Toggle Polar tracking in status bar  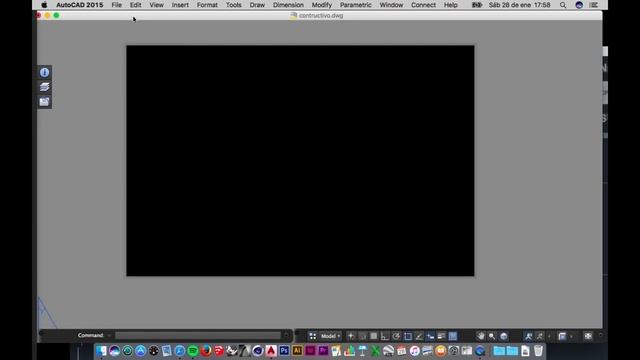[396, 336]
